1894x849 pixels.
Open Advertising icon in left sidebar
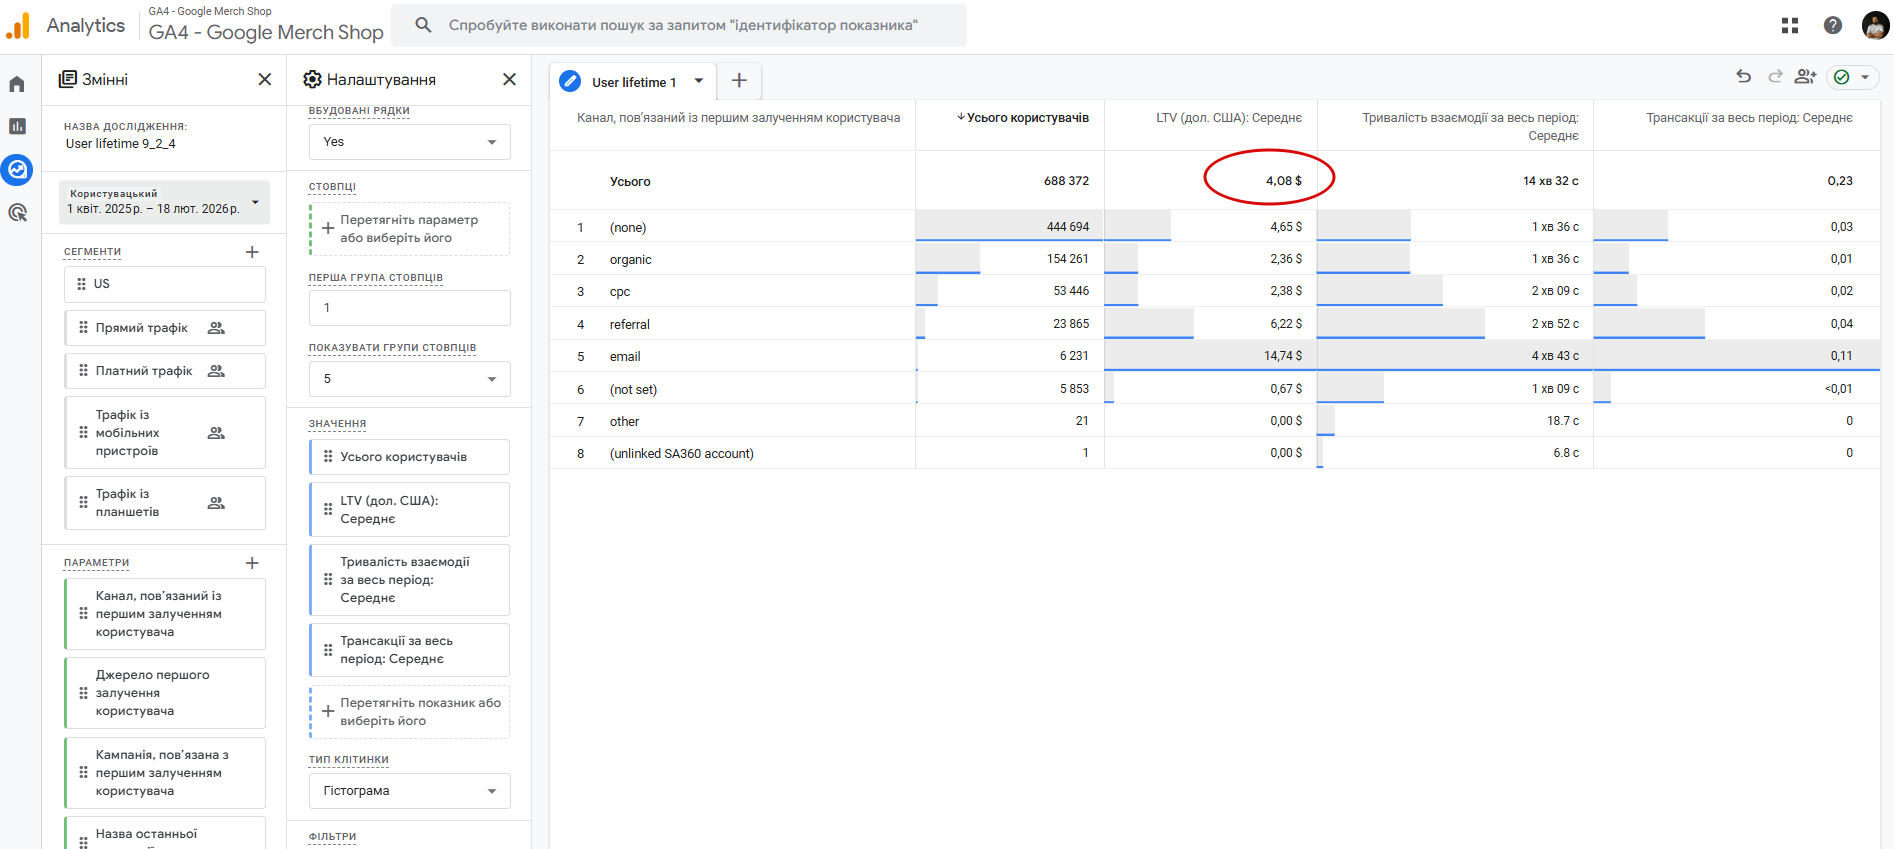17,213
